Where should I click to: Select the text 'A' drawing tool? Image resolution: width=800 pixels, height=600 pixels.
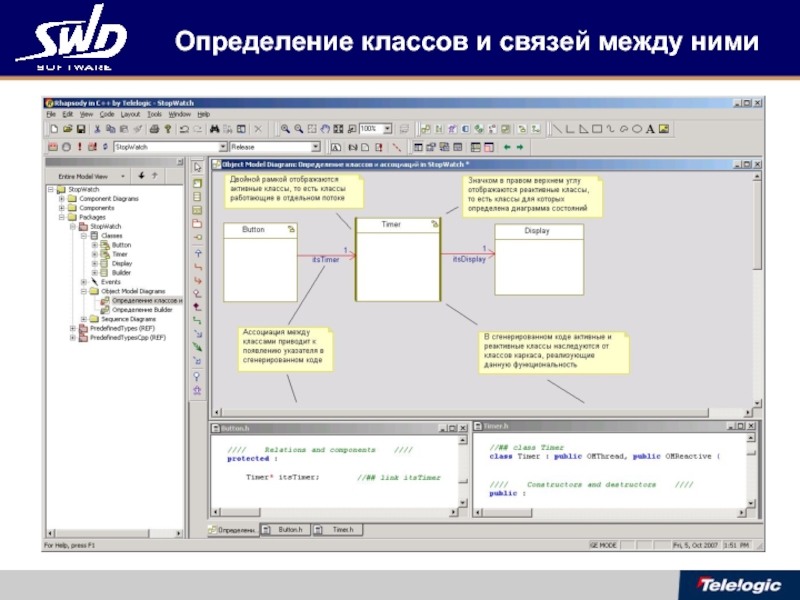649,129
